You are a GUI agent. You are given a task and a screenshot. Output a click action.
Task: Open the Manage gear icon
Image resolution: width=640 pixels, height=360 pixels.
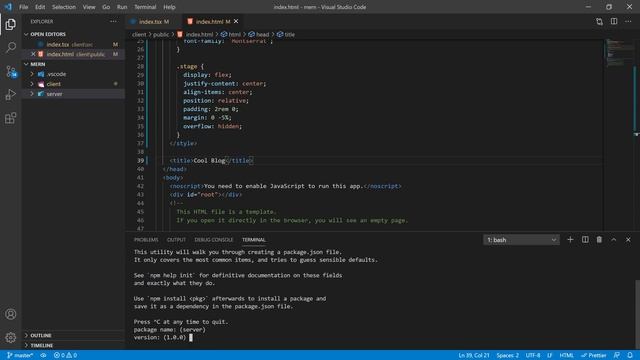(x=11, y=338)
